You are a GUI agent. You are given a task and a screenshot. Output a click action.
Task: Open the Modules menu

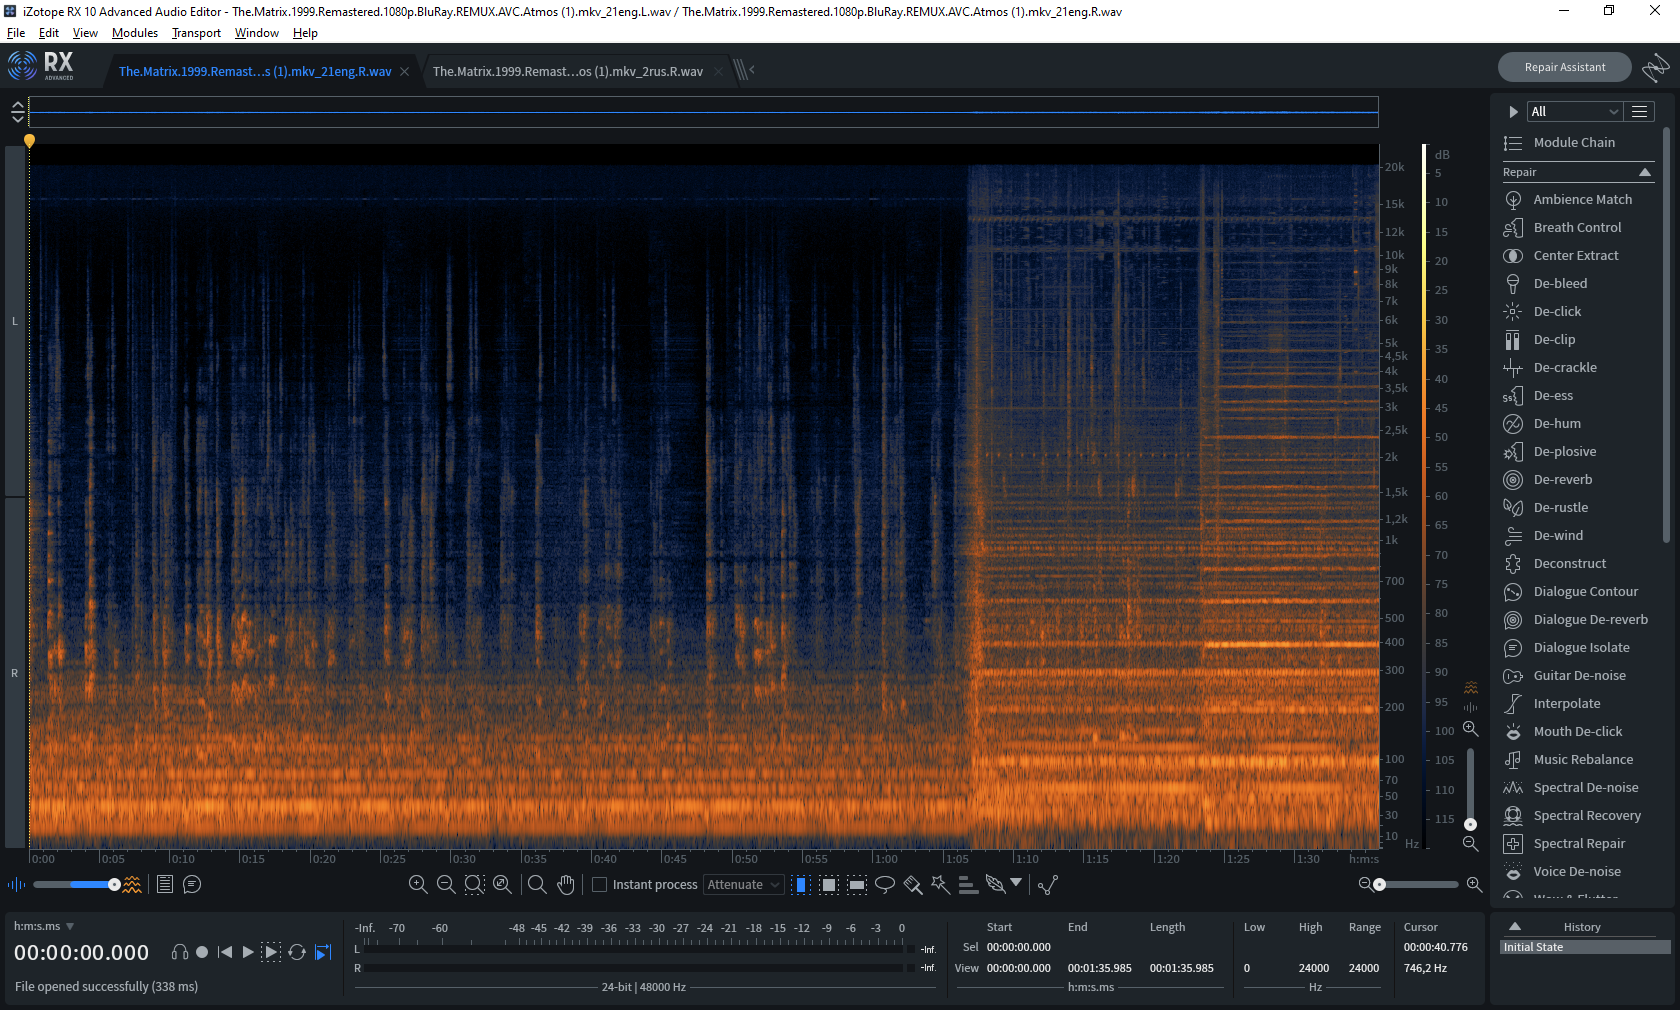[x=135, y=33]
